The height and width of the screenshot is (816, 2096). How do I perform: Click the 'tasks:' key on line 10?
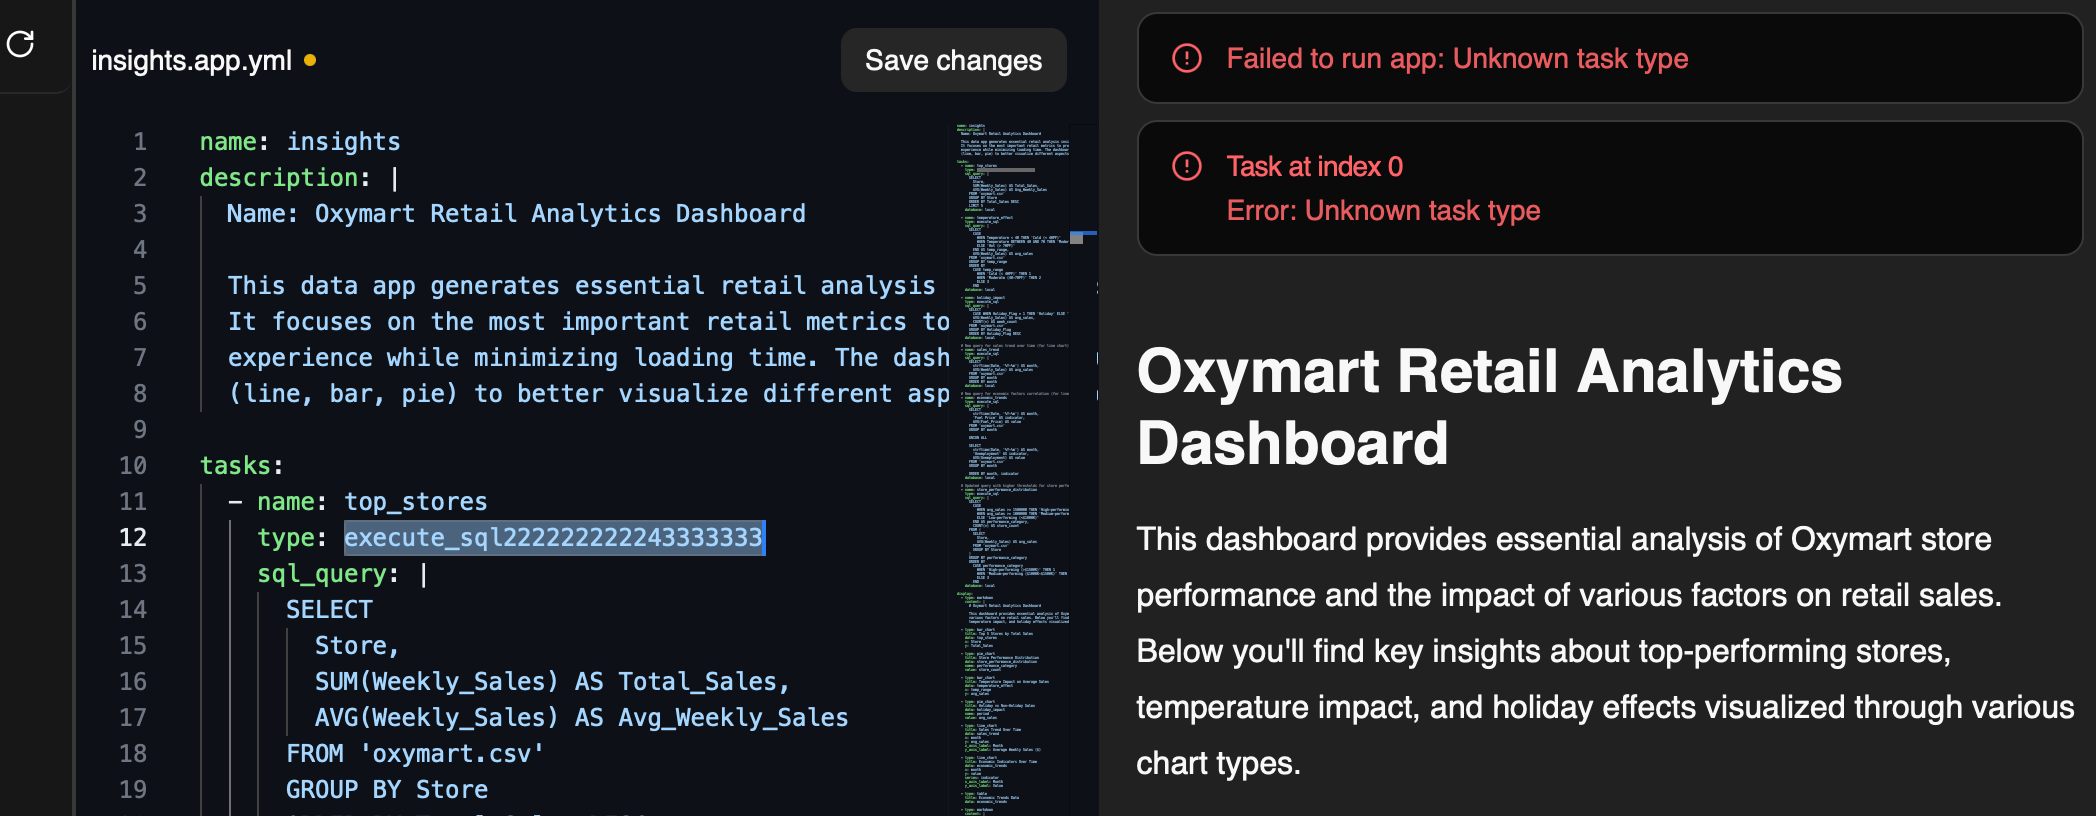[242, 466]
